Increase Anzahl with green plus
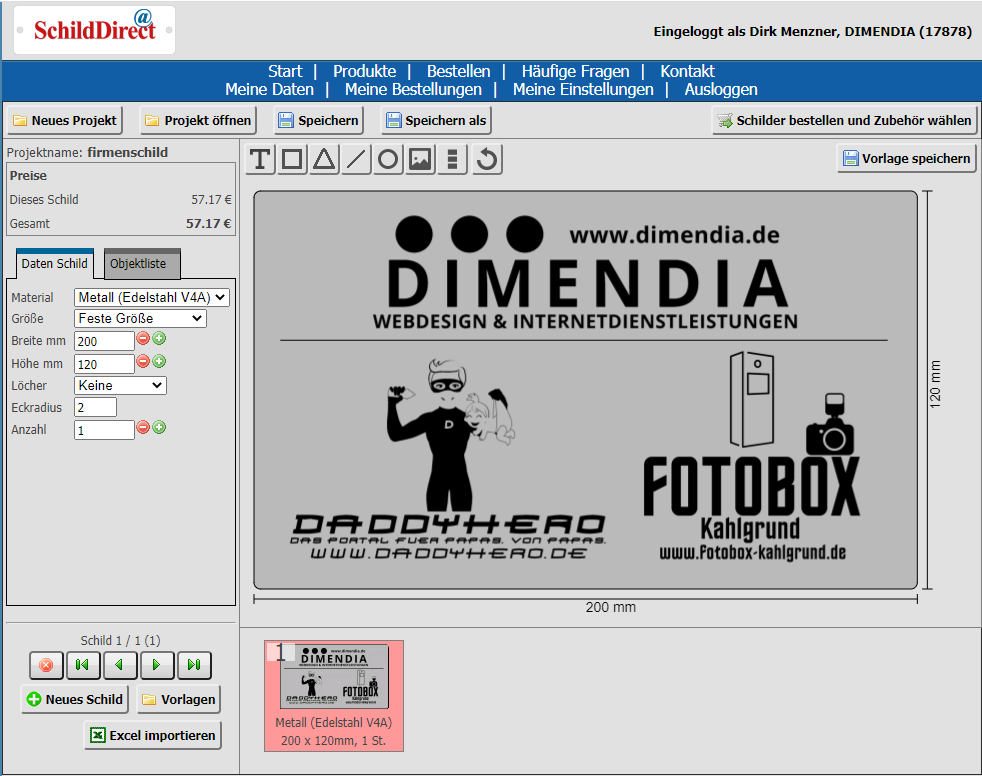 coord(159,428)
